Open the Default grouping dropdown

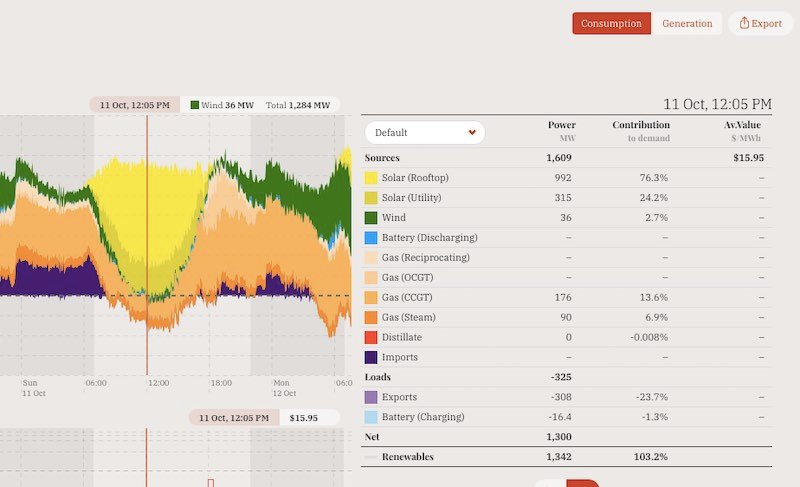tap(424, 132)
